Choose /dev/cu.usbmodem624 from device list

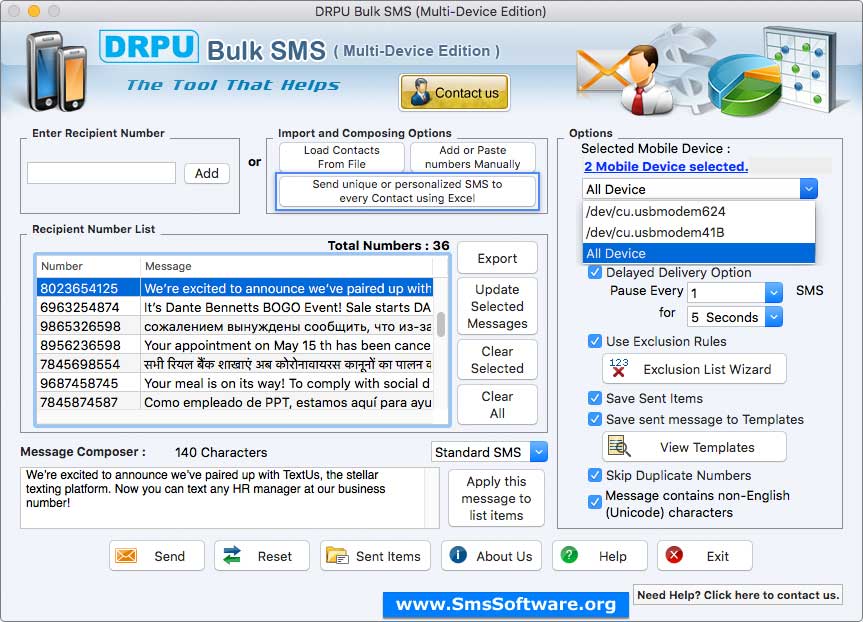click(698, 211)
